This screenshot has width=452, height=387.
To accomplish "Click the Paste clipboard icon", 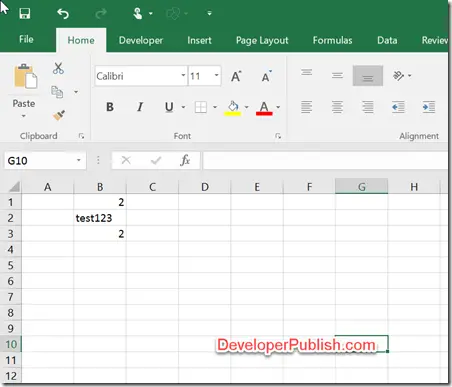I will tap(25, 76).
